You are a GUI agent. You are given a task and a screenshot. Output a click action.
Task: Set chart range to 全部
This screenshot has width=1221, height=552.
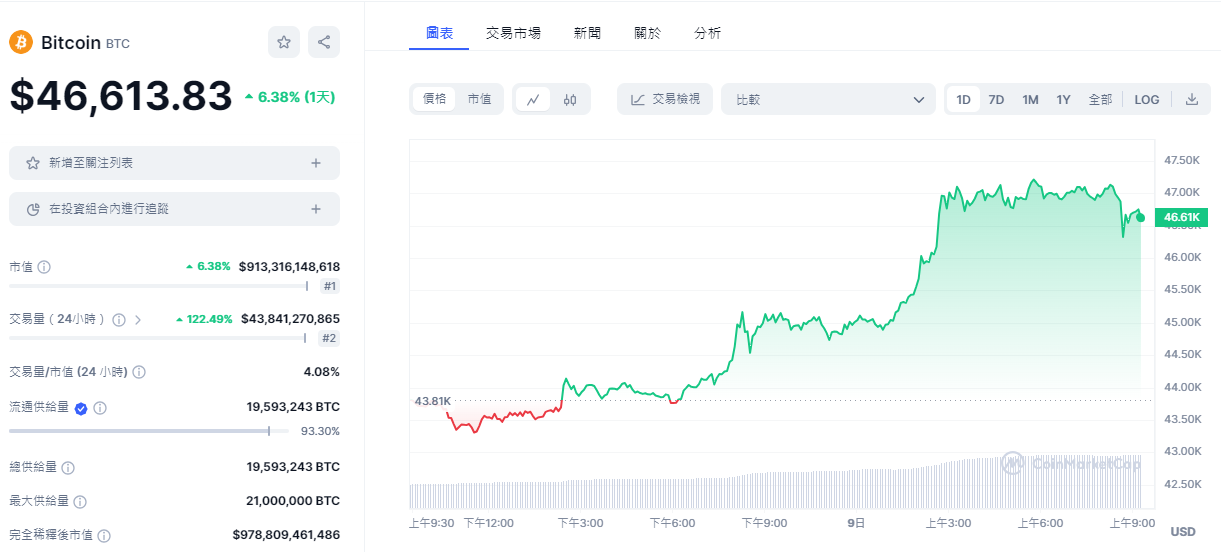(x=1100, y=99)
